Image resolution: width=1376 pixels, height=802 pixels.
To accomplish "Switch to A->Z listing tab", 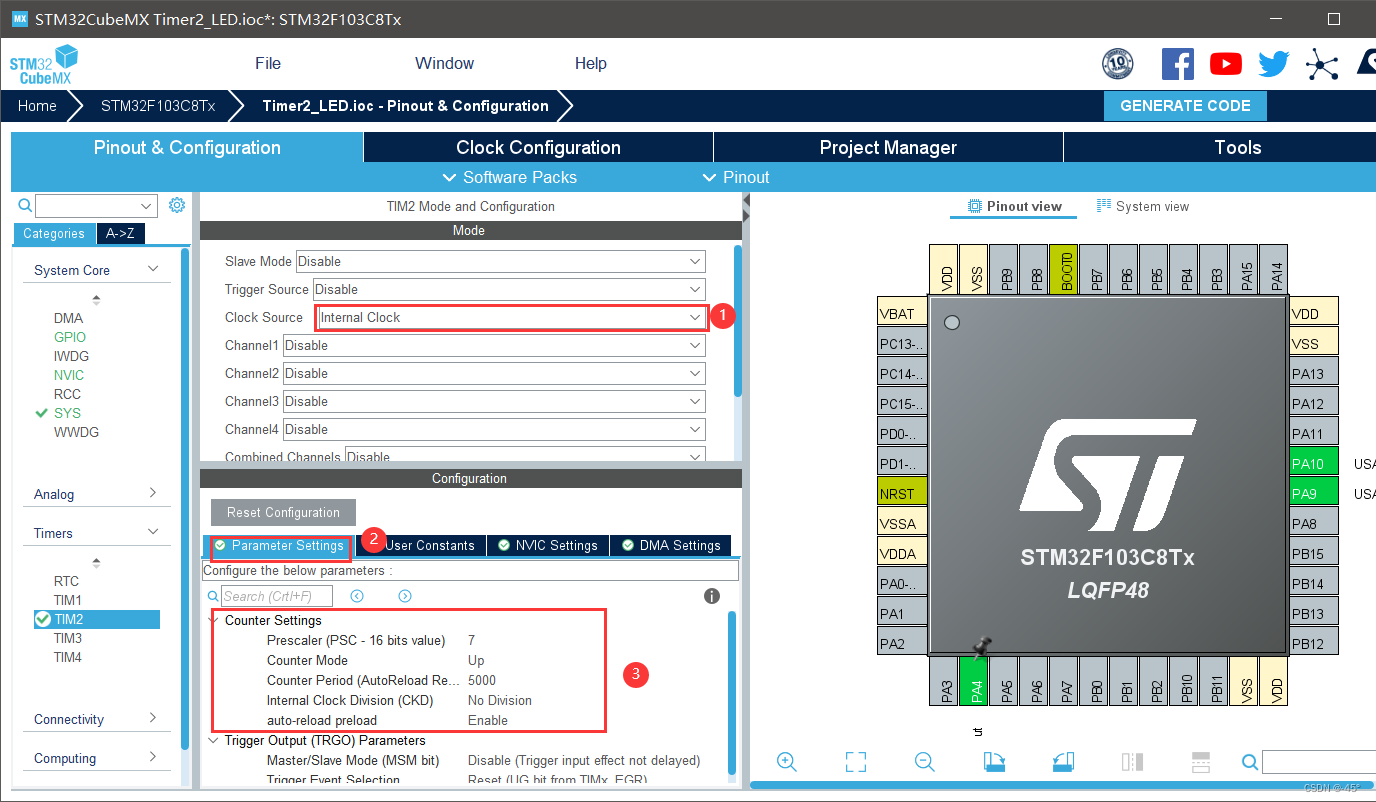I will 120,233.
